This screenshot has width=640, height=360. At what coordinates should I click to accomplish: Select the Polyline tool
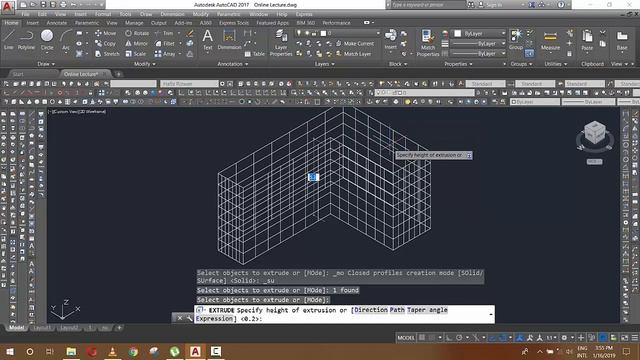coord(26,40)
